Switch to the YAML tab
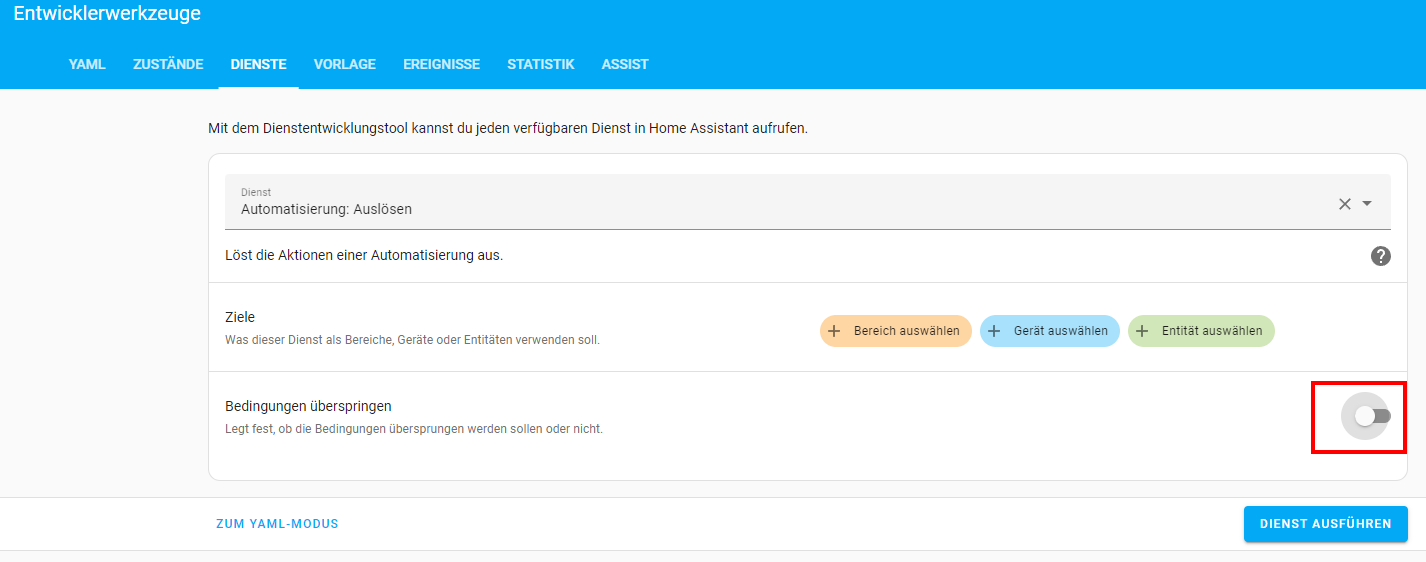Screen dimensions: 1426x562 (x=87, y=64)
